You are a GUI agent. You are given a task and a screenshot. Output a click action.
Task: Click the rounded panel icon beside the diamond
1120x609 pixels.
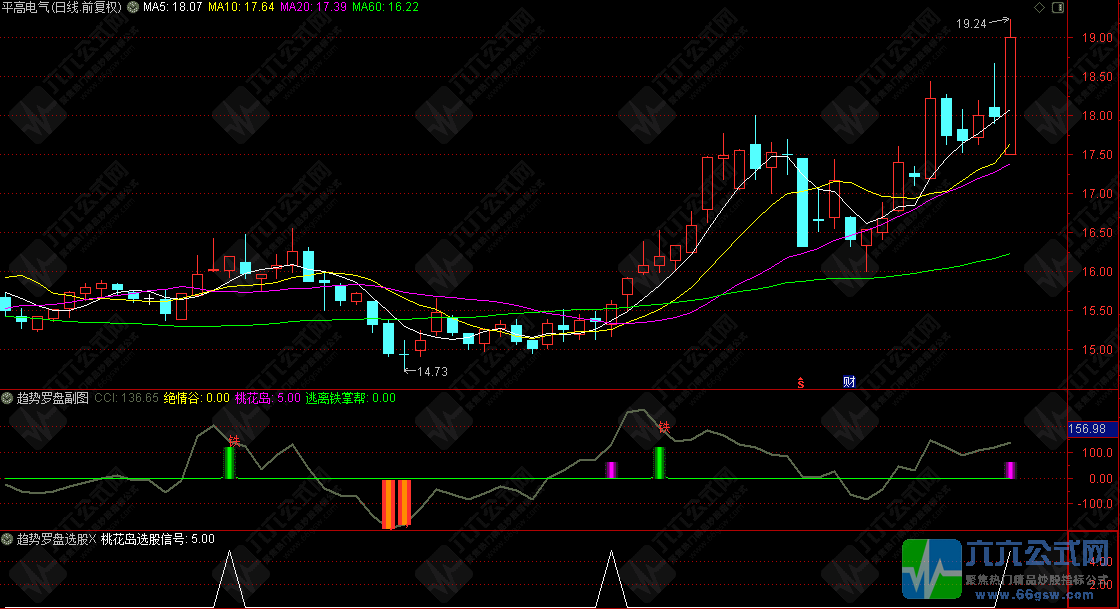[1058, 7]
